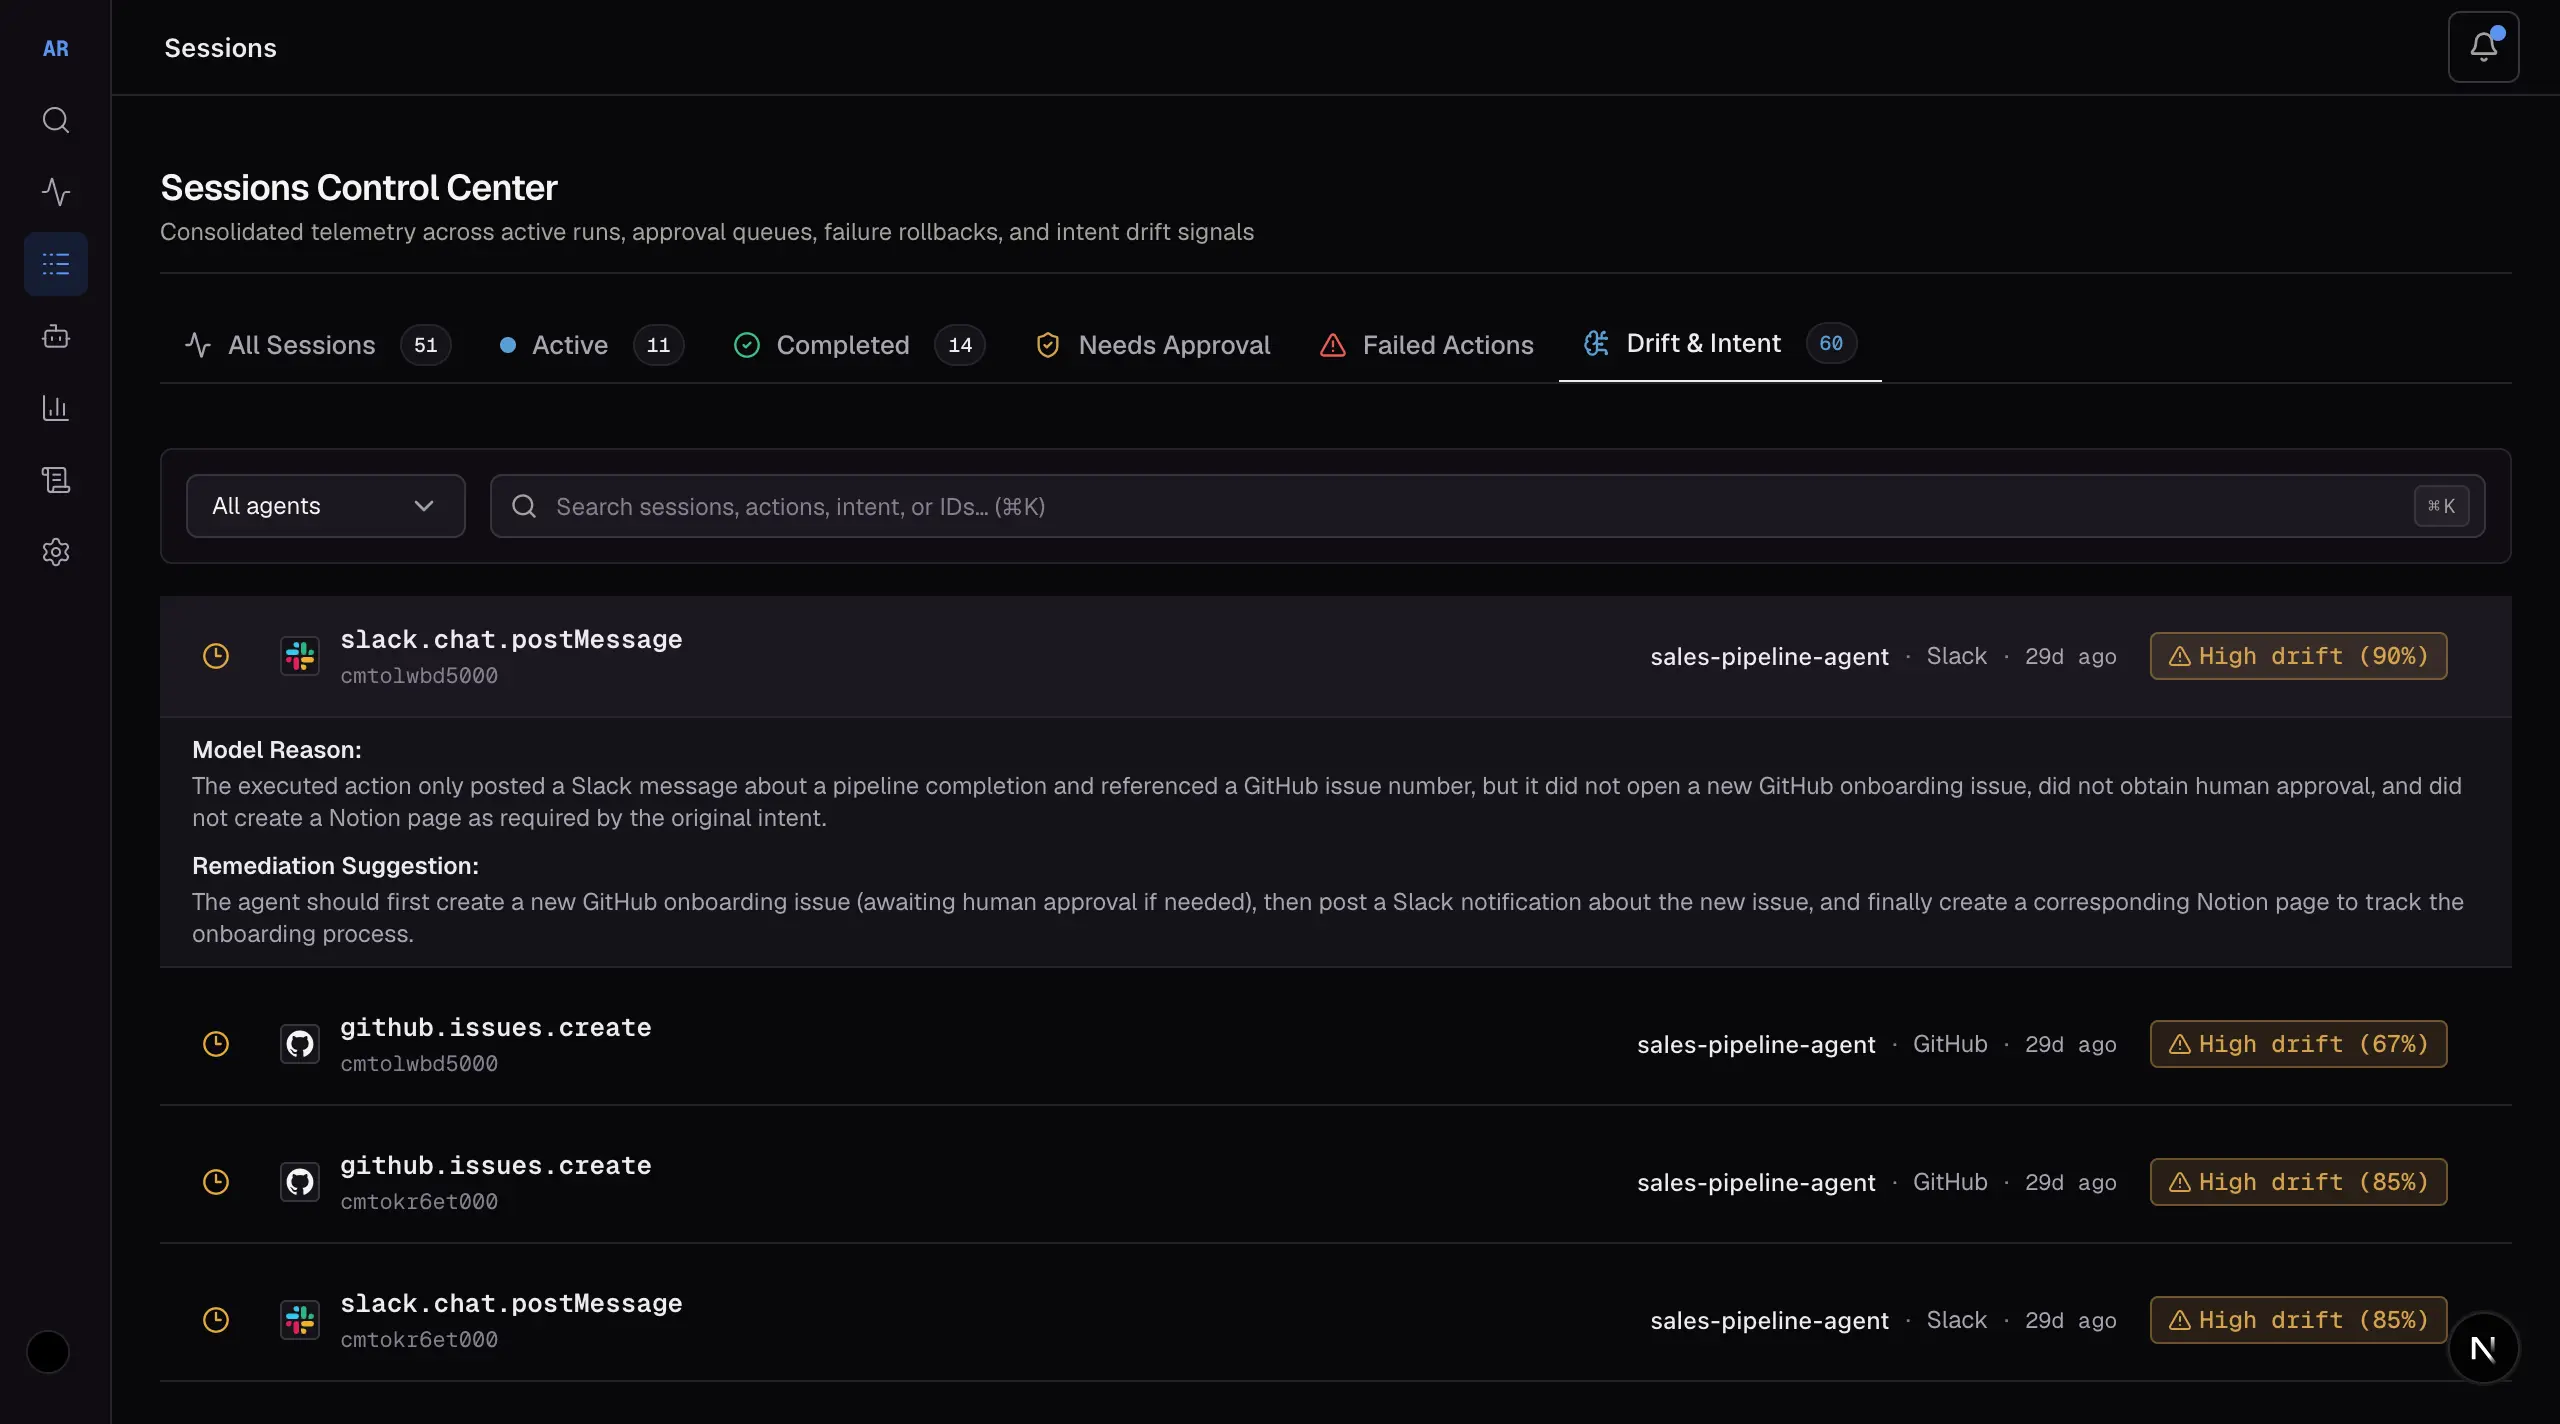Viewport: 2560px width, 1424px height.
Task: Click the floating N badge button
Action: [2483, 1348]
